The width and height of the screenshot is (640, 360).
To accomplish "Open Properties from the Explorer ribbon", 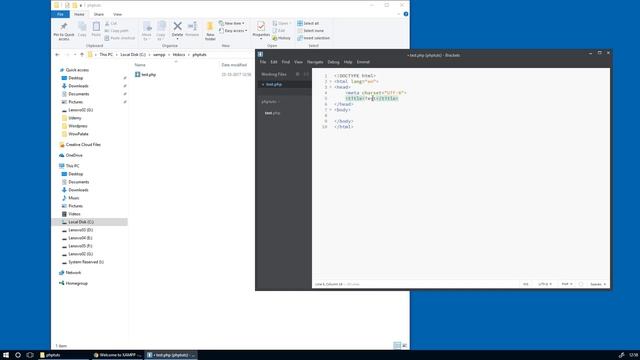I will click(261, 30).
